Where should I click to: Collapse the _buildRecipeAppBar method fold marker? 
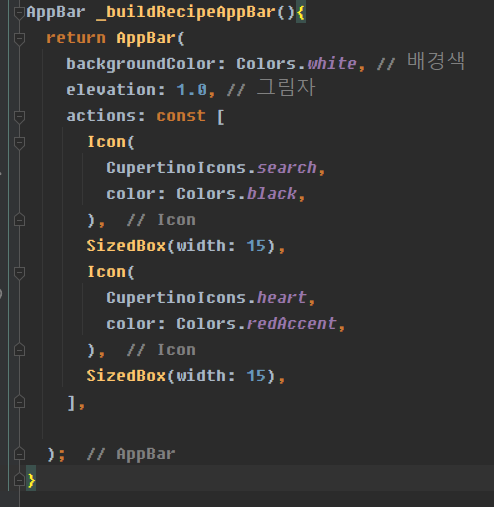click(x=19, y=13)
